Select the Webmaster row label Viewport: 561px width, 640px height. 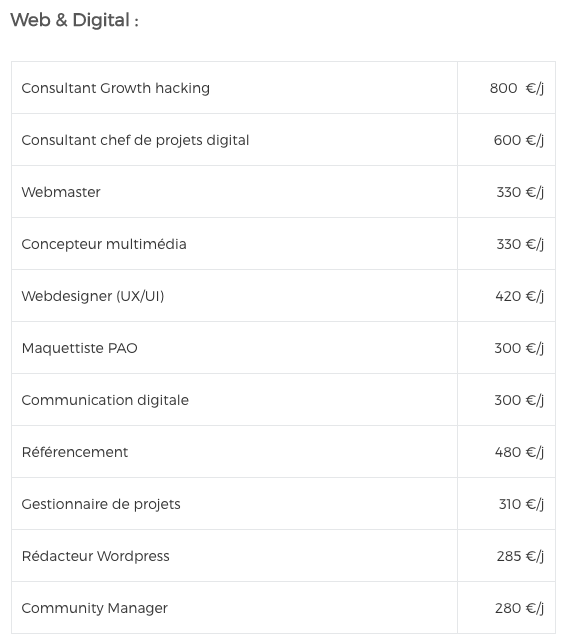(61, 192)
